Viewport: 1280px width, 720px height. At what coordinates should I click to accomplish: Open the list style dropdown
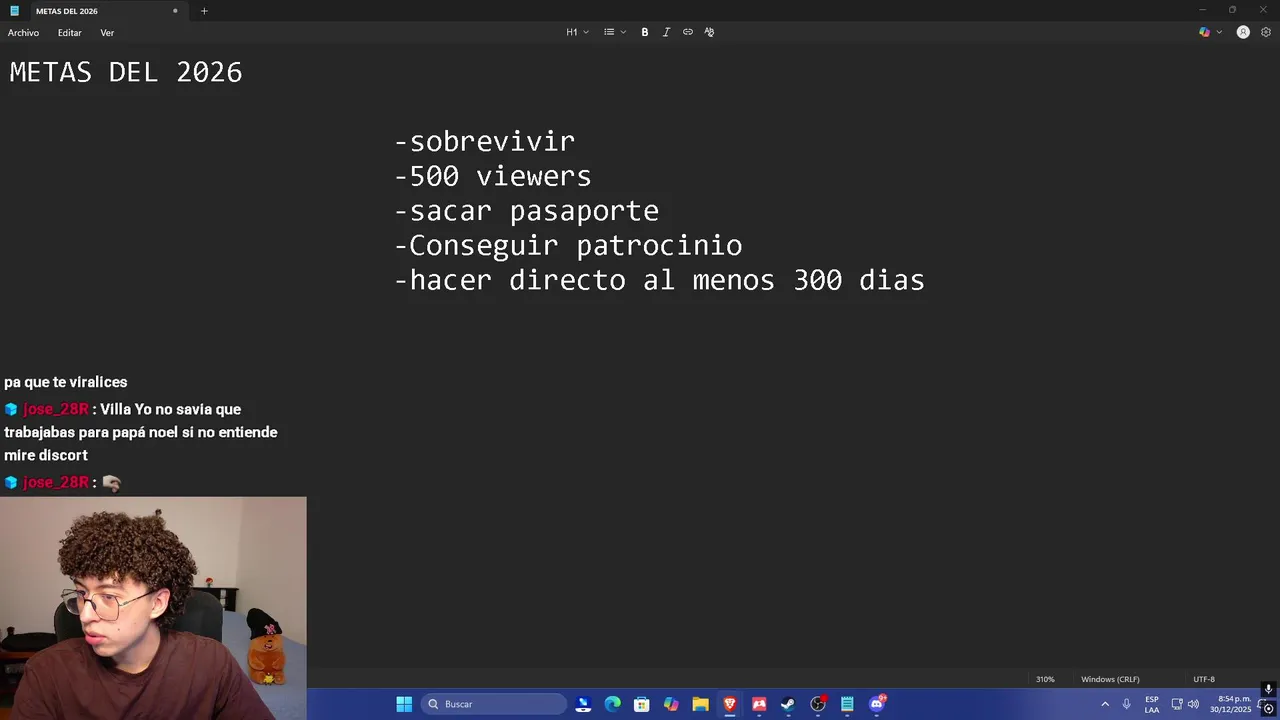pos(614,32)
